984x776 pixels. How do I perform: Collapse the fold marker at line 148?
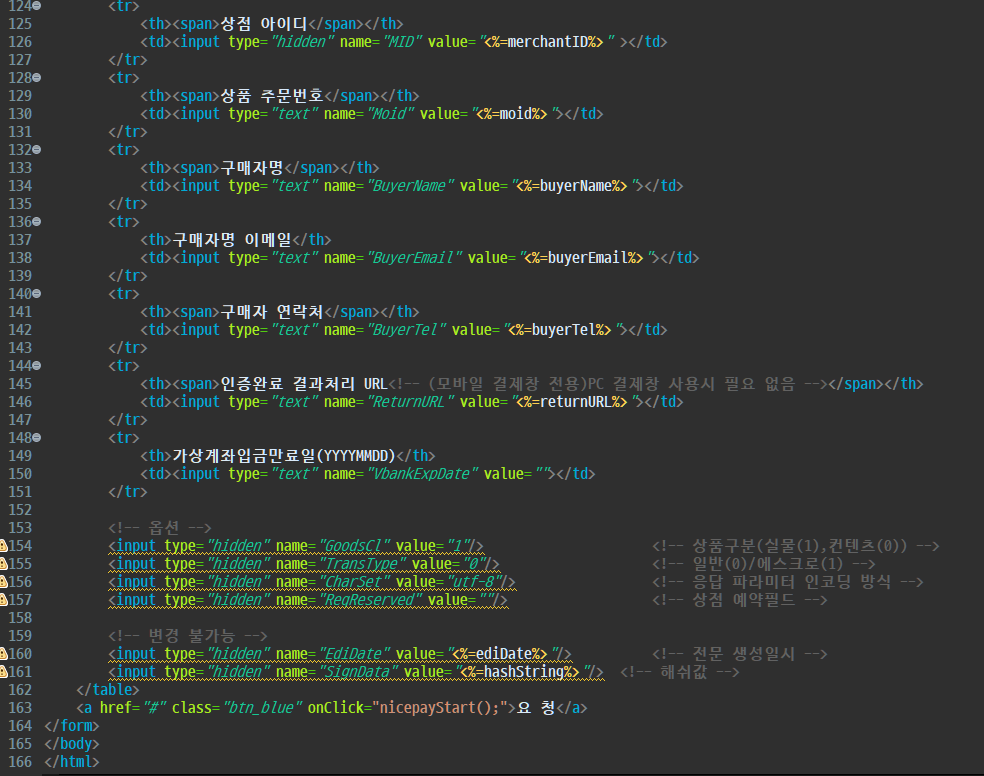(x=36, y=438)
